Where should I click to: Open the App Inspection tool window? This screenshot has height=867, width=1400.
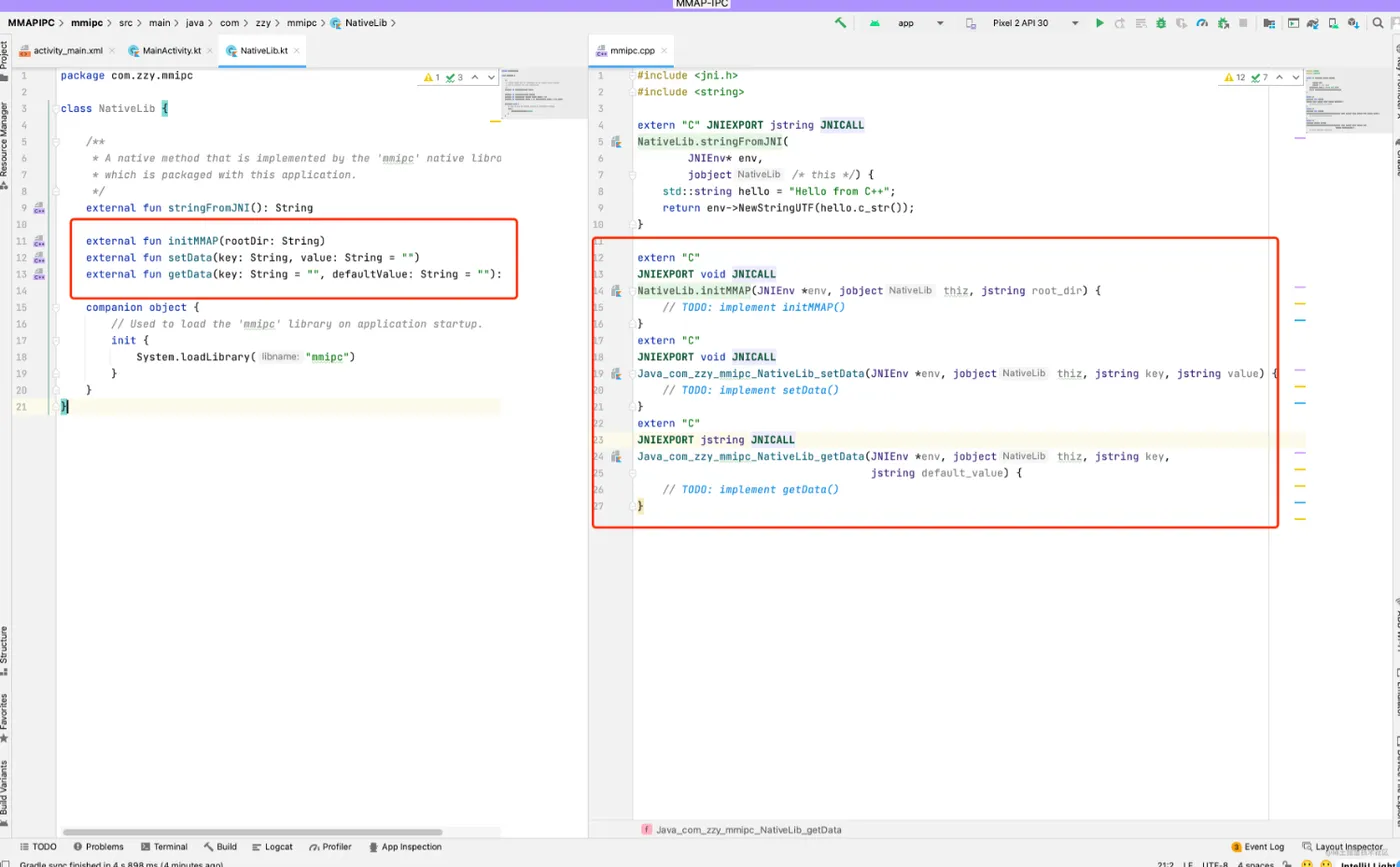(x=405, y=846)
